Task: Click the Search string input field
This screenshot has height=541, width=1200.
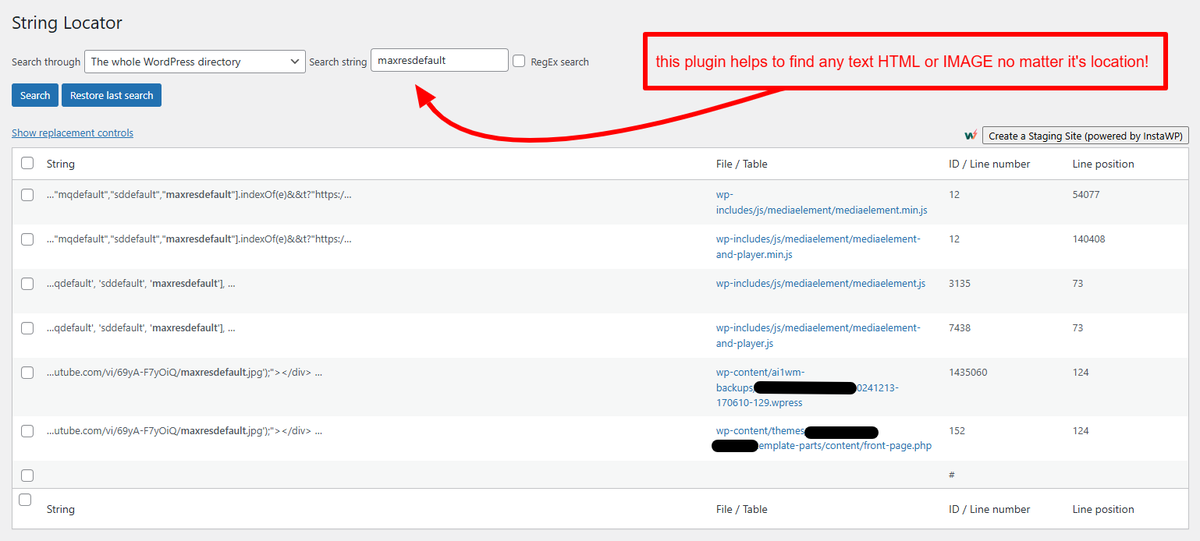Action: 440,60
